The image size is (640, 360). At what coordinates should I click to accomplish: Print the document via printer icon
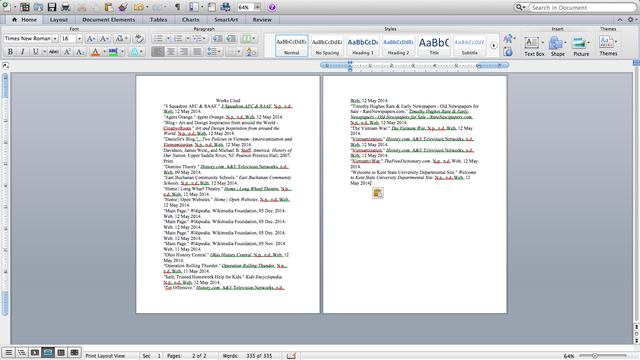point(65,7)
